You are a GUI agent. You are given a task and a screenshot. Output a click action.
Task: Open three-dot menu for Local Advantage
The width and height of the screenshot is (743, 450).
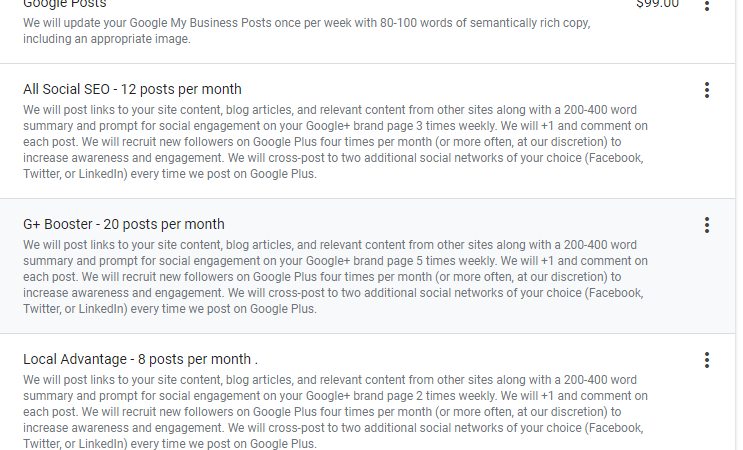(x=707, y=360)
